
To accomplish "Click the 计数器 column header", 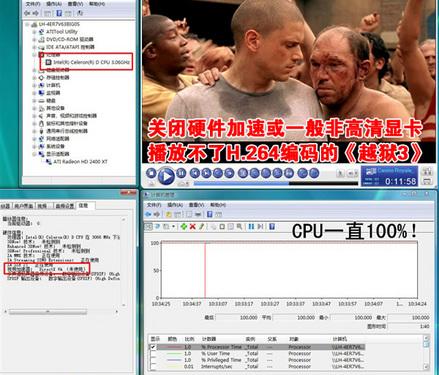I will (x=209, y=339).
